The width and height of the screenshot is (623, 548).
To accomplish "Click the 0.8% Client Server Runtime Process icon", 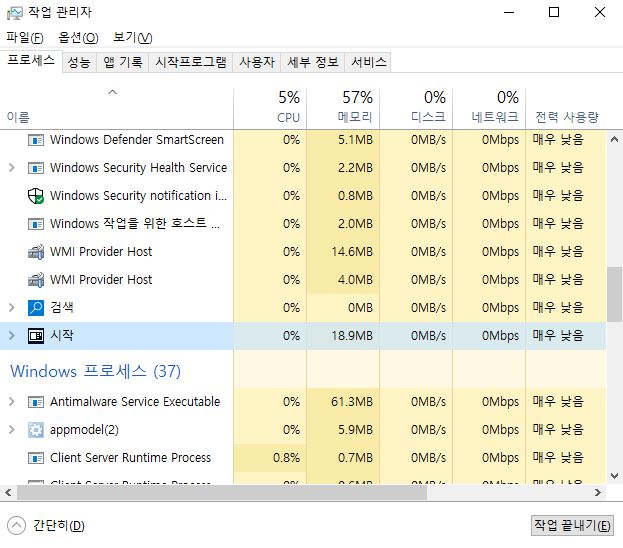I will (36, 458).
